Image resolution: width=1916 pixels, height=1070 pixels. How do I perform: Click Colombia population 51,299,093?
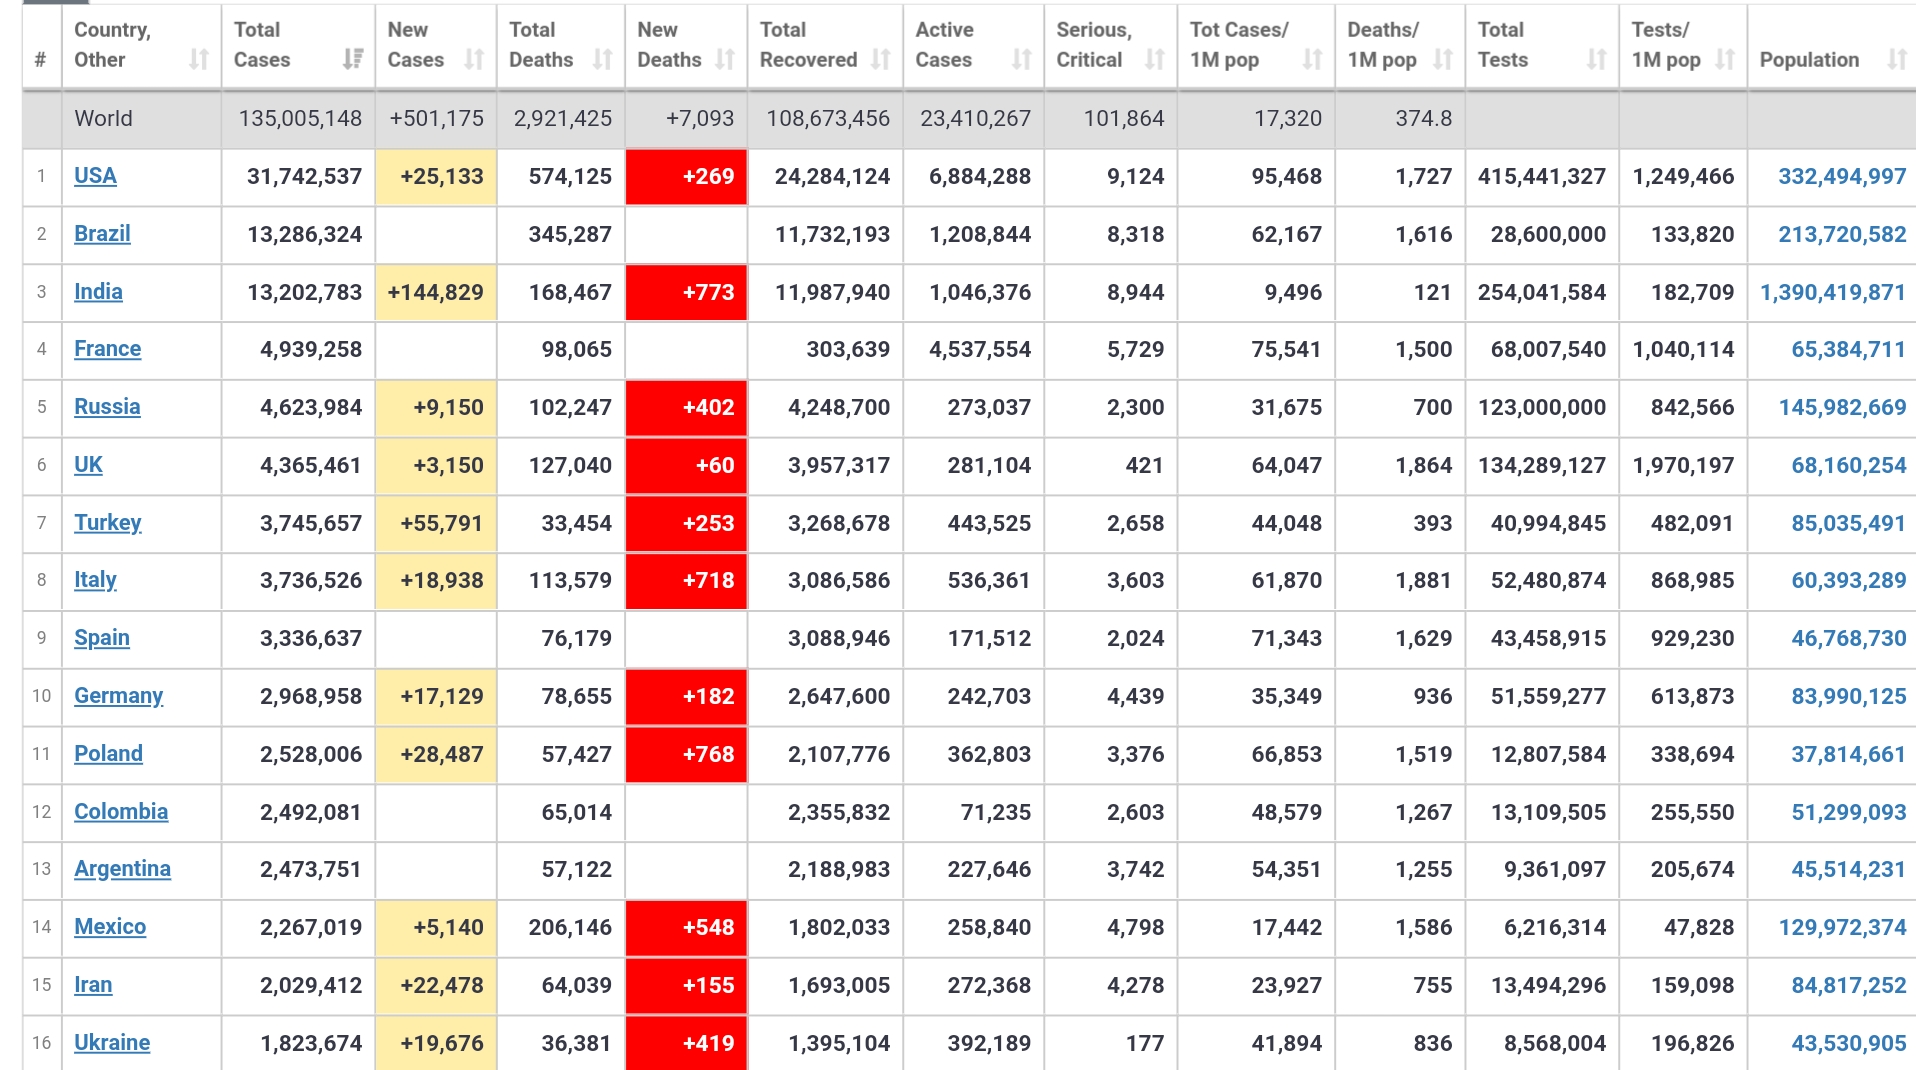(1849, 812)
